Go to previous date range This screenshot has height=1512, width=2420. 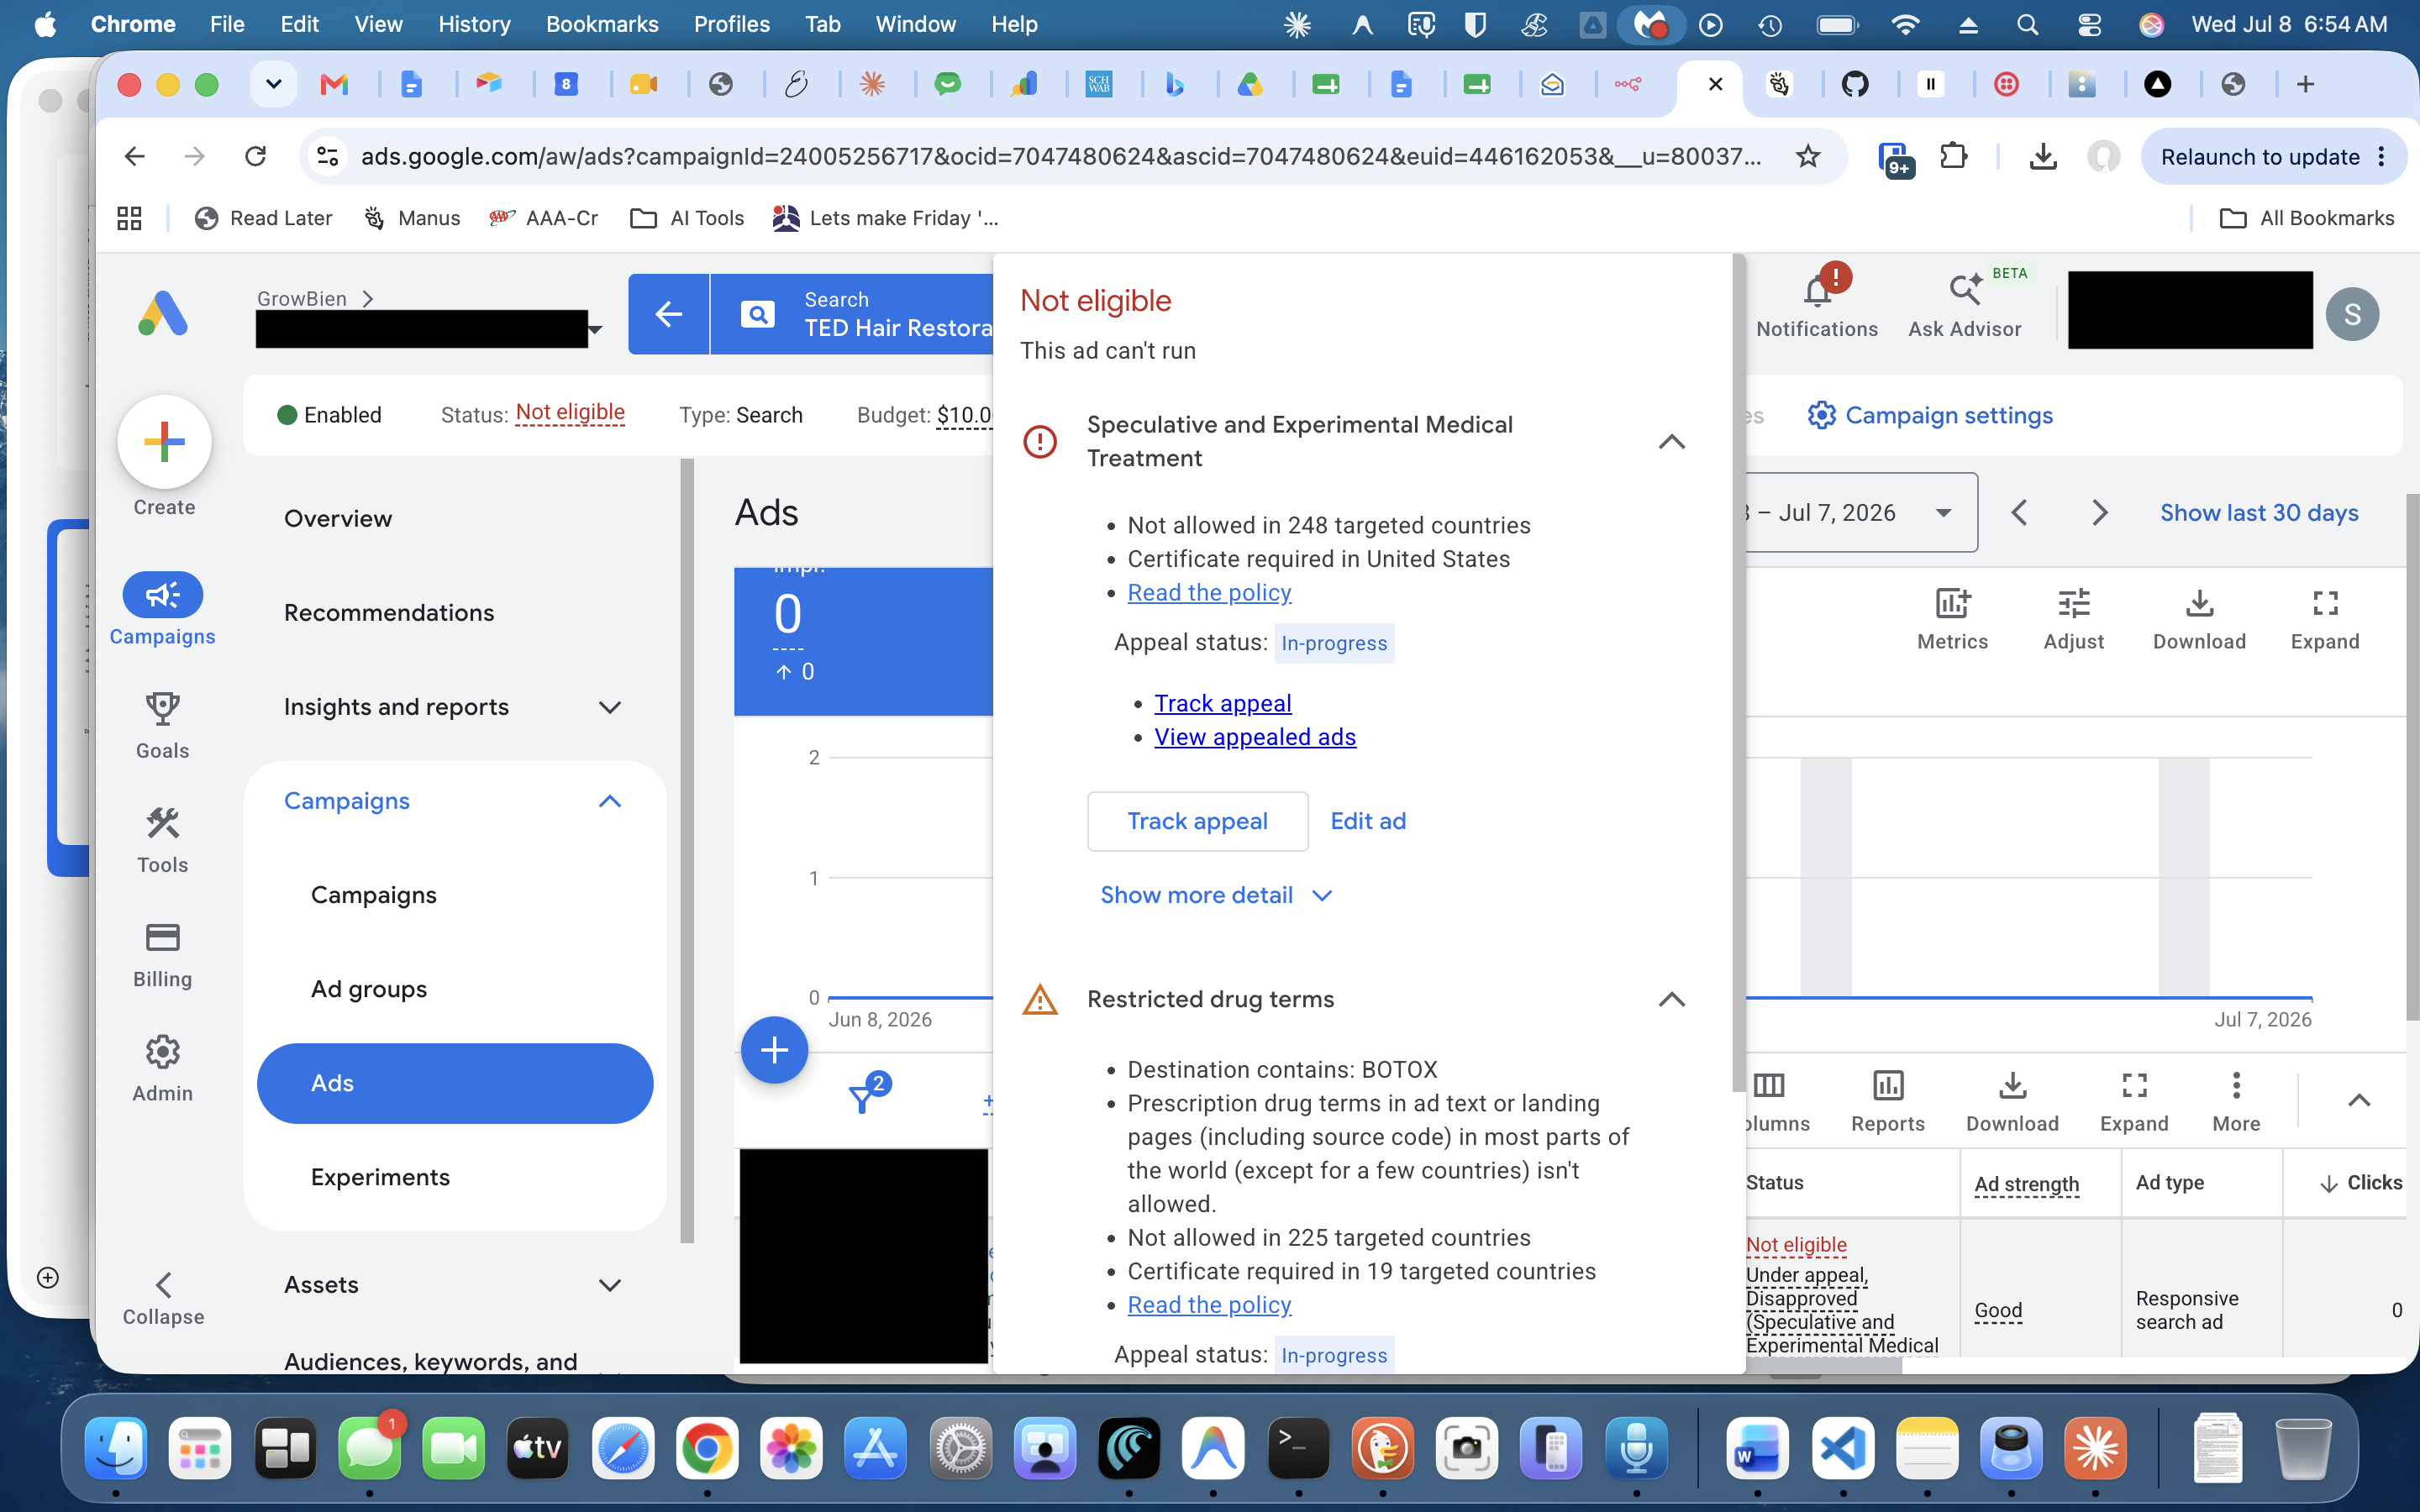[x=2019, y=513]
